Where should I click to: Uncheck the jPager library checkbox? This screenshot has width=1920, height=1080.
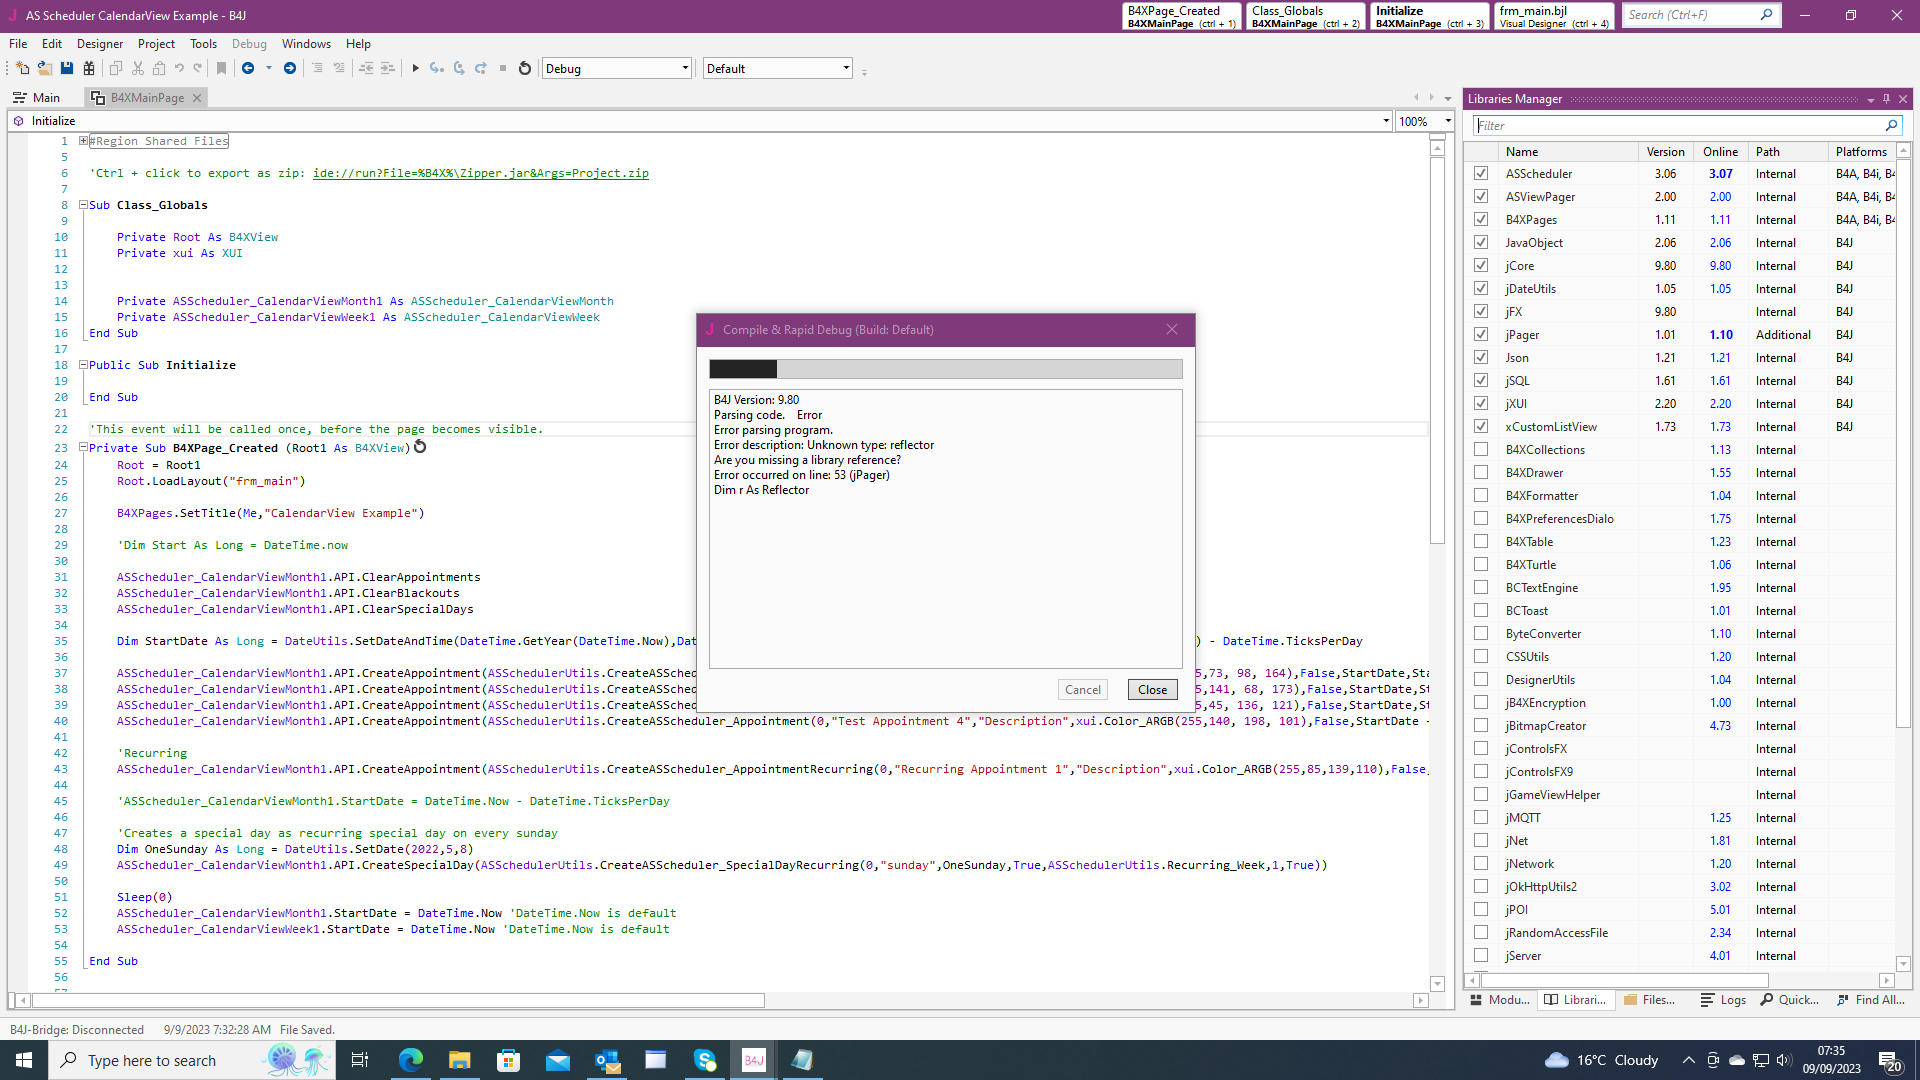point(1481,335)
